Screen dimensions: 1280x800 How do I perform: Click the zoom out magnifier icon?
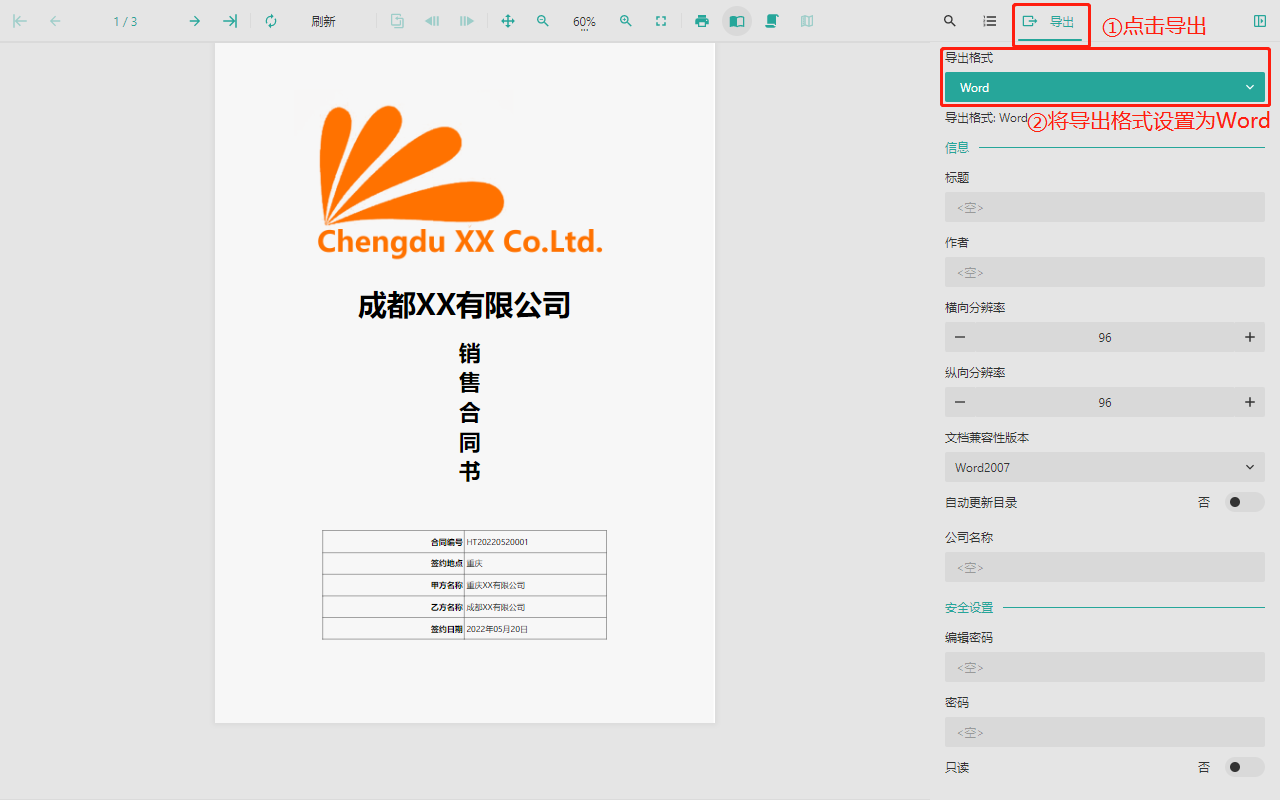(x=542, y=21)
